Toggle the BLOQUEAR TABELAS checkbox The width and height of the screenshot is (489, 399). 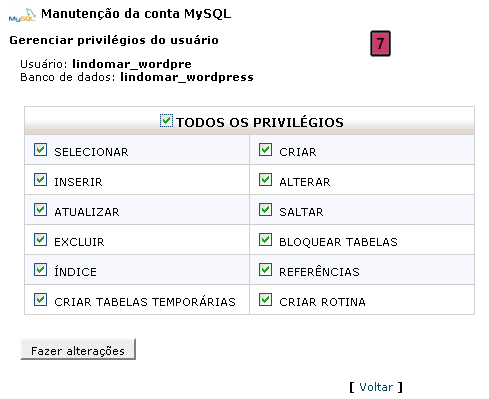pyautogui.click(x=265, y=240)
